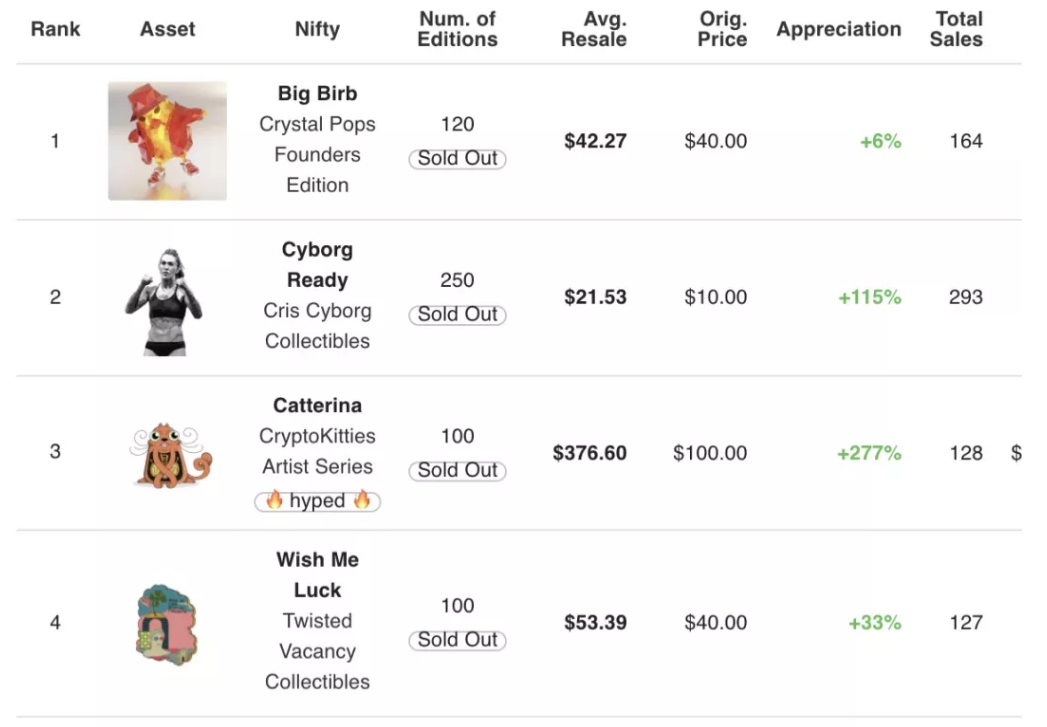Open the Big Birb asset thumbnail
Screen dimensions: 1047x727
pyautogui.click(x=168, y=141)
